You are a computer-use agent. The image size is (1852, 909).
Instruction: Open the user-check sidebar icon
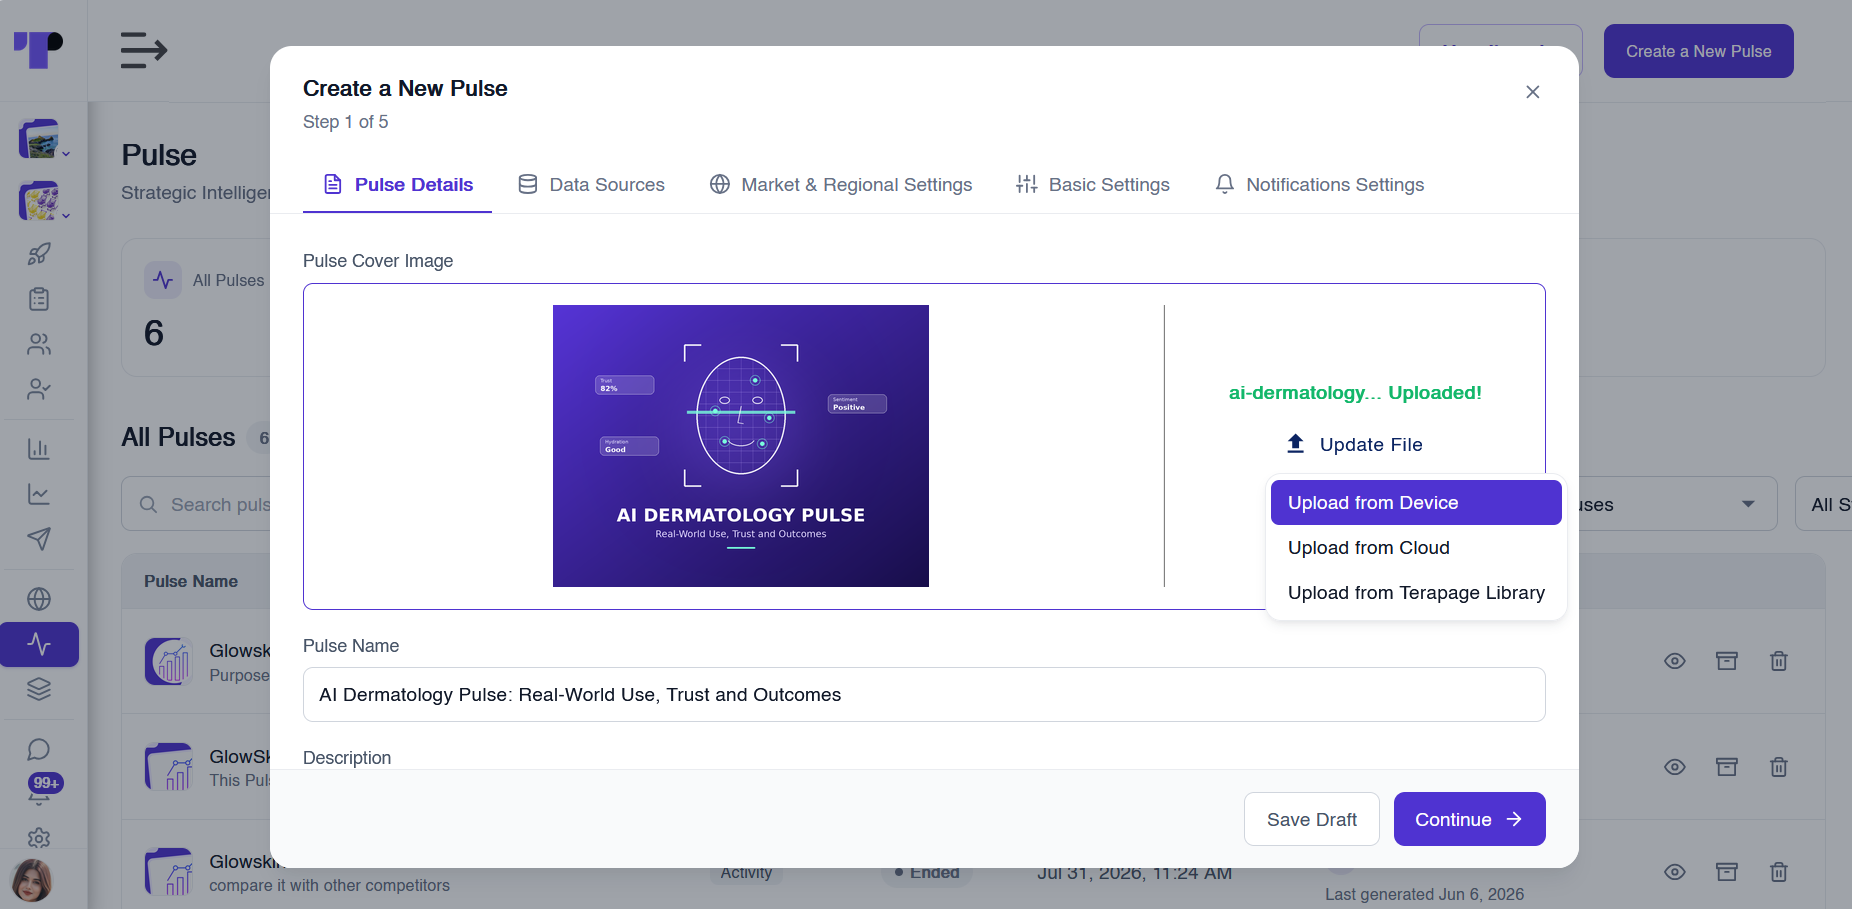click(39, 389)
